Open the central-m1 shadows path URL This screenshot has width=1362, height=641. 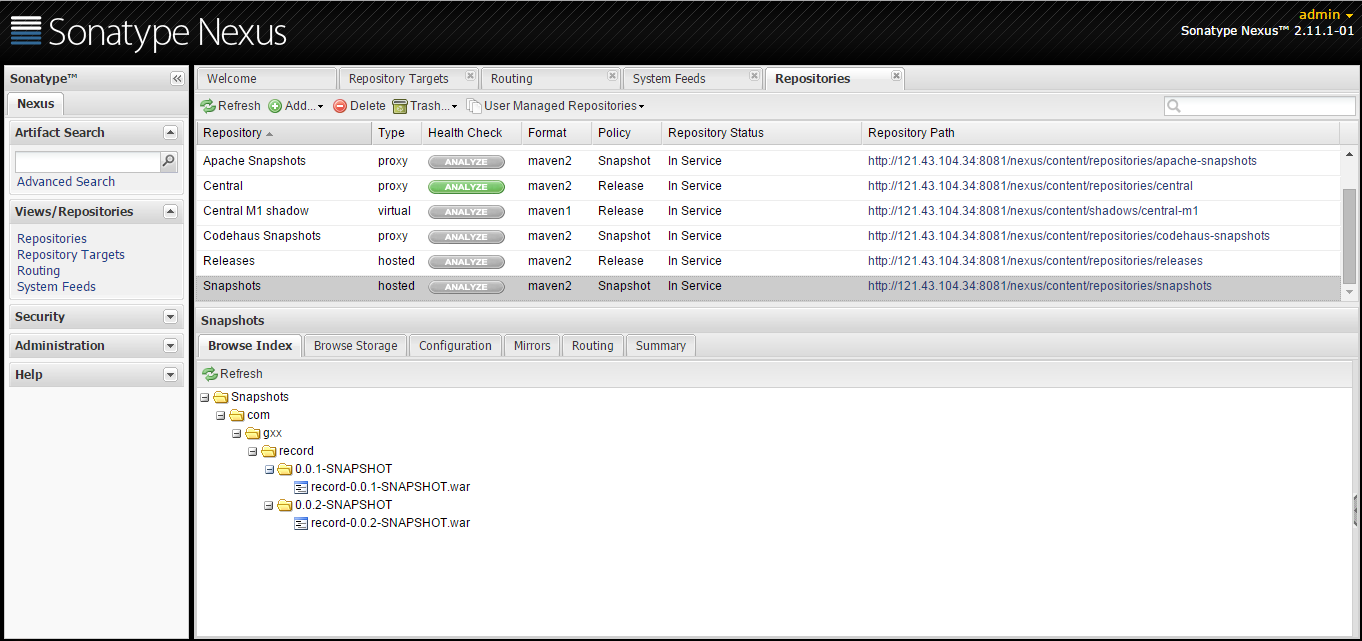1033,211
